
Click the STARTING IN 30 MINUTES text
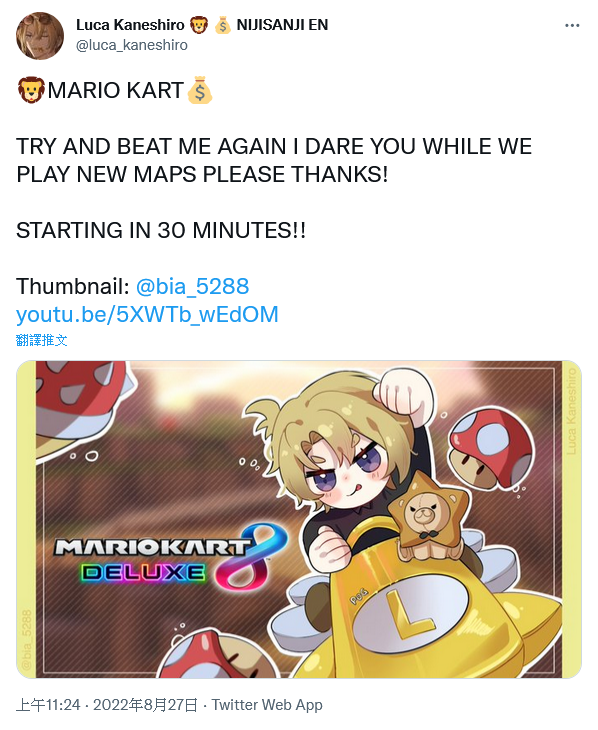(161, 230)
